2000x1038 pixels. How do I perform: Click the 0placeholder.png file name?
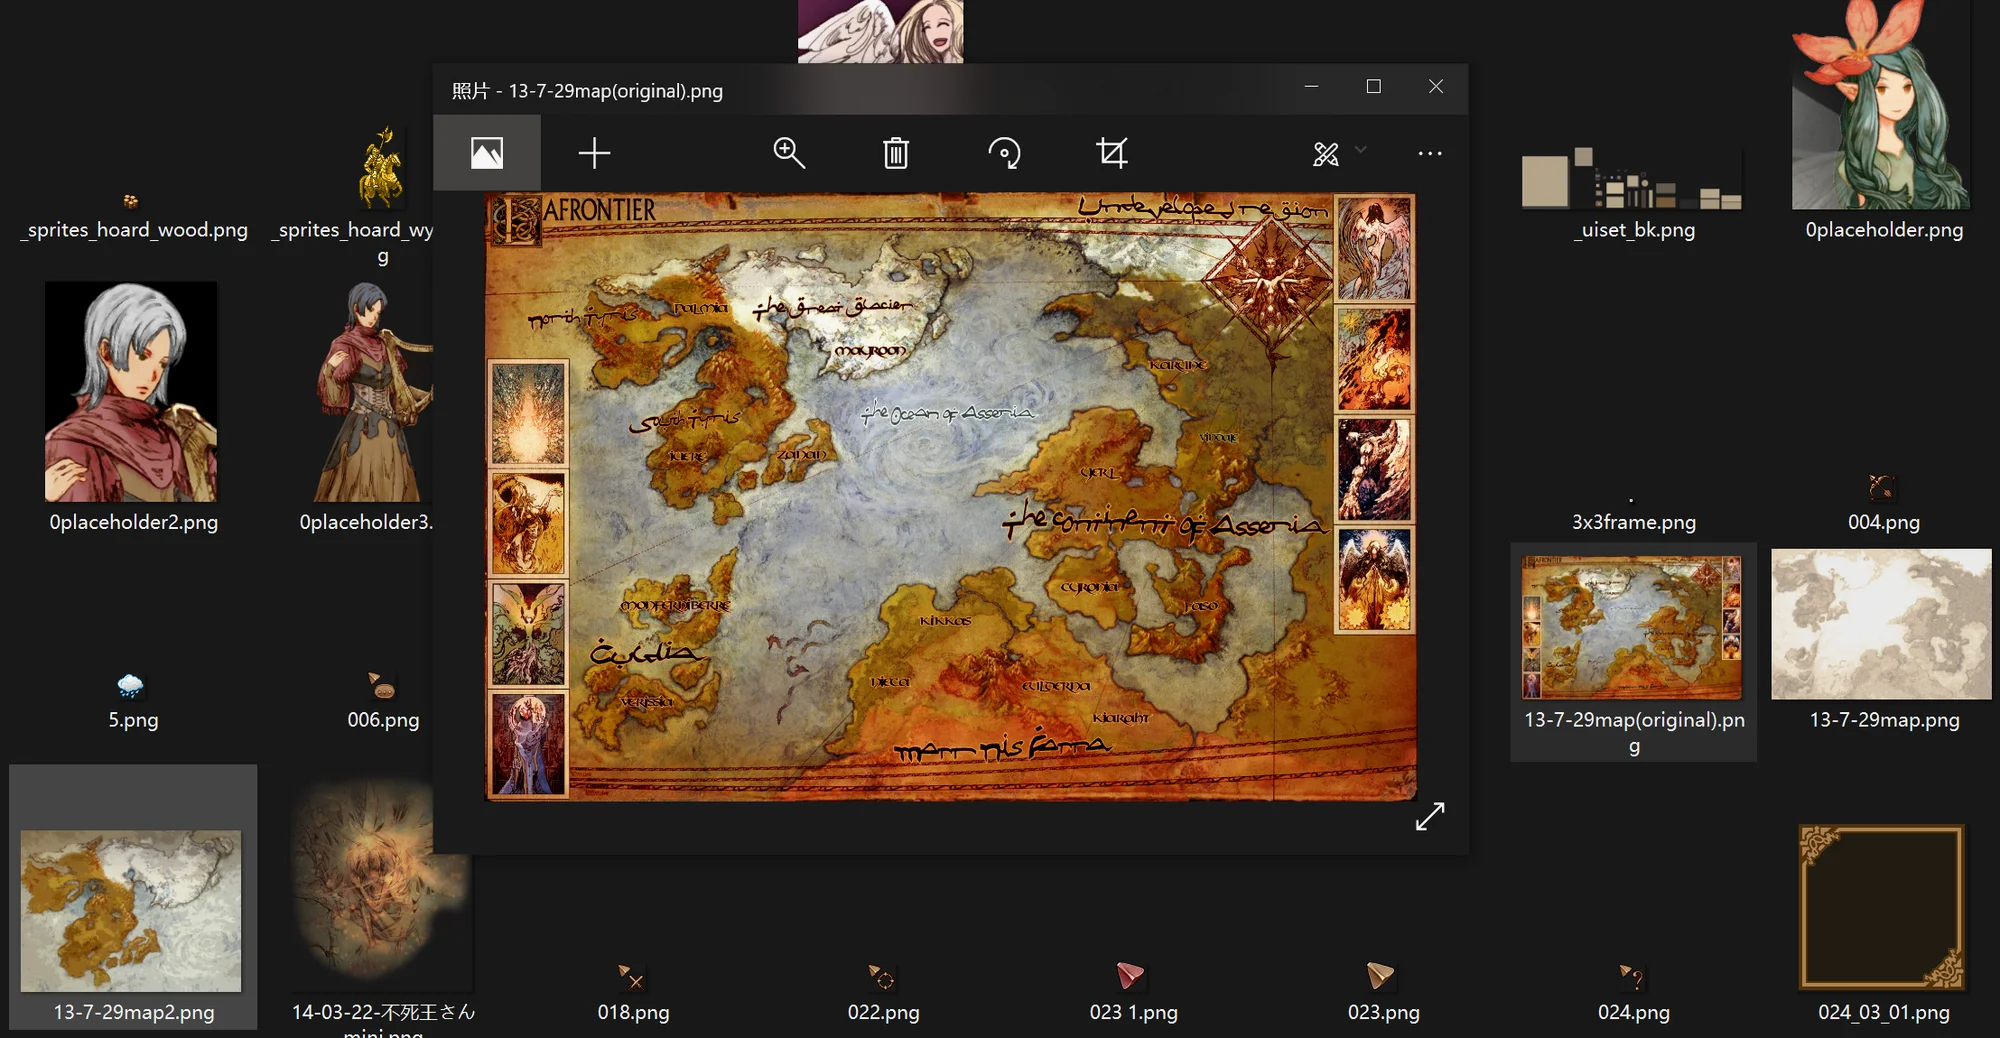[x=1884, y=230]
